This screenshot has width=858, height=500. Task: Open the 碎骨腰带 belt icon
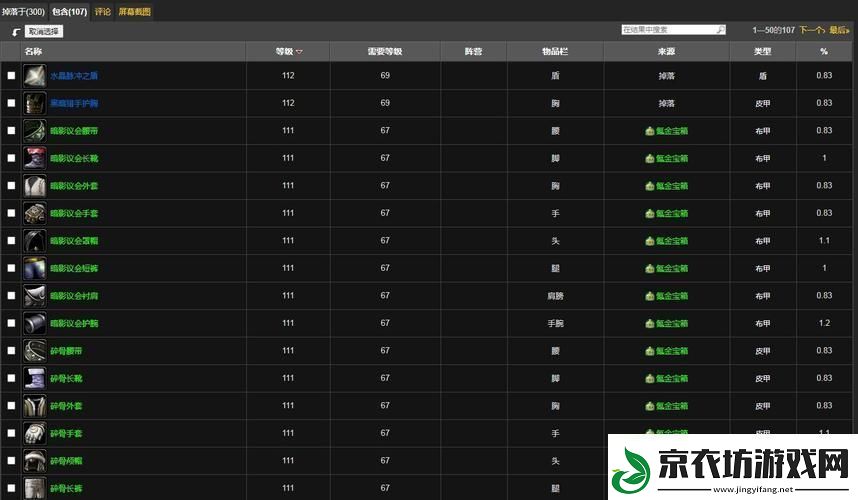(34, 351)
